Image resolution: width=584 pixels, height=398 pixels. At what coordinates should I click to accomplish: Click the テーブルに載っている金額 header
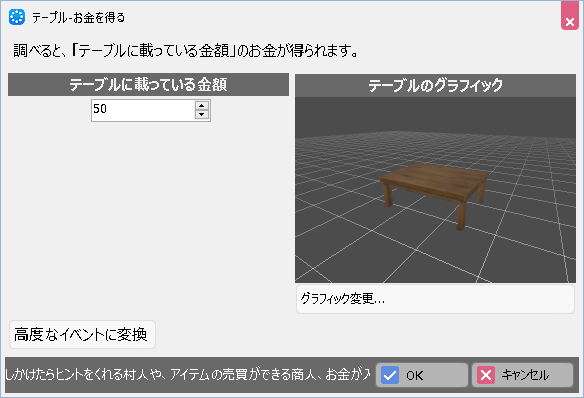(x=148, y=85)
